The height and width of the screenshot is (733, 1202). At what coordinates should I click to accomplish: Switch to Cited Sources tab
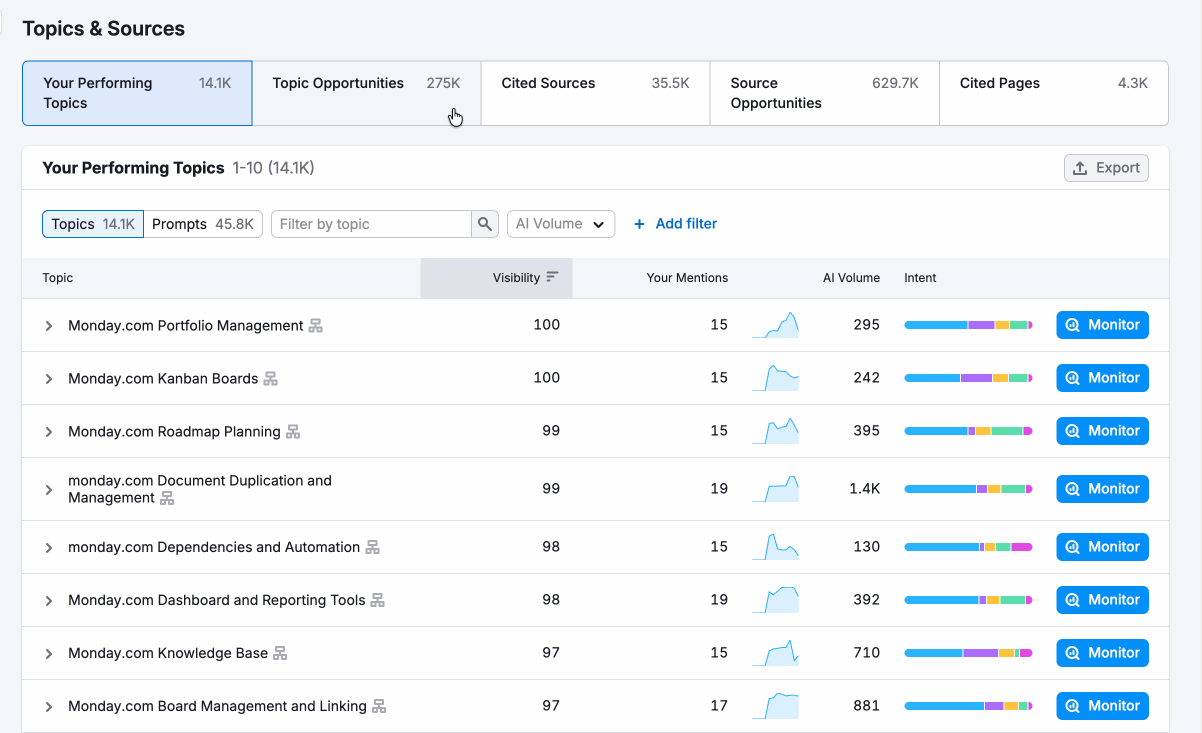point(595,93)
